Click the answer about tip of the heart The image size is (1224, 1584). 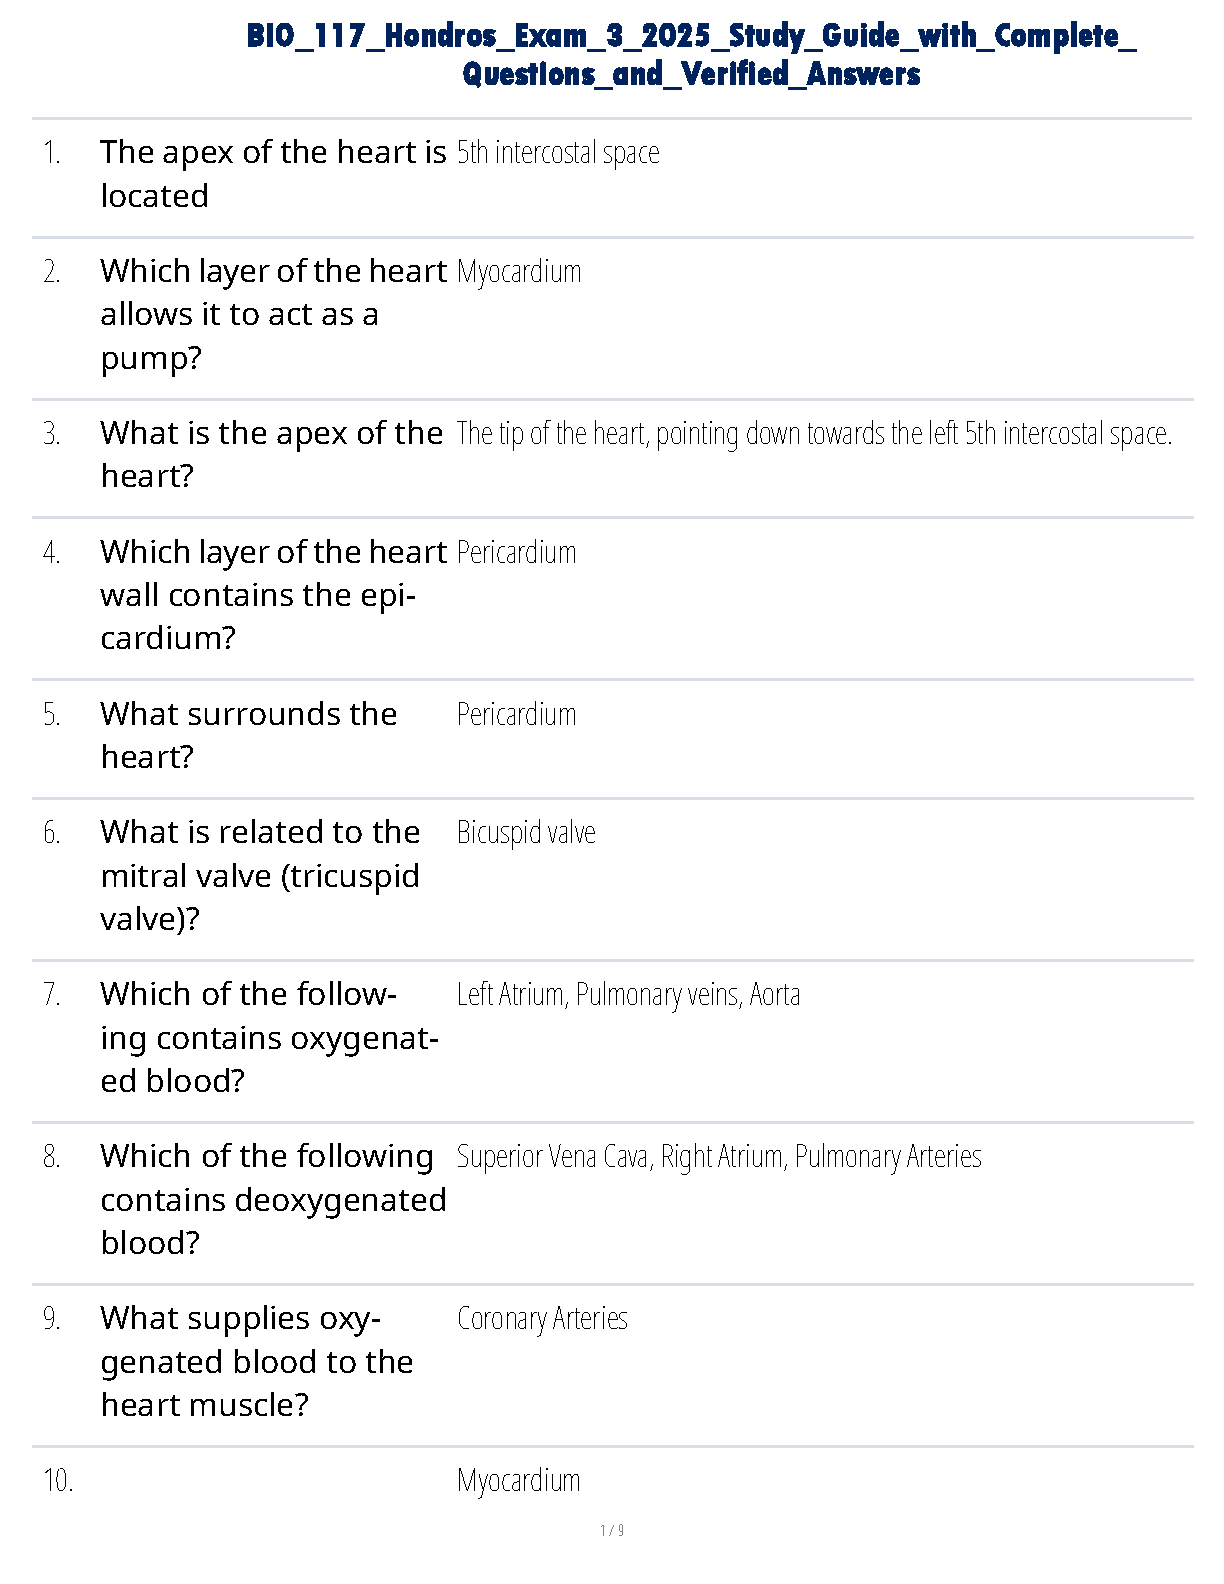pyautogui.click(x=813, y=434)
